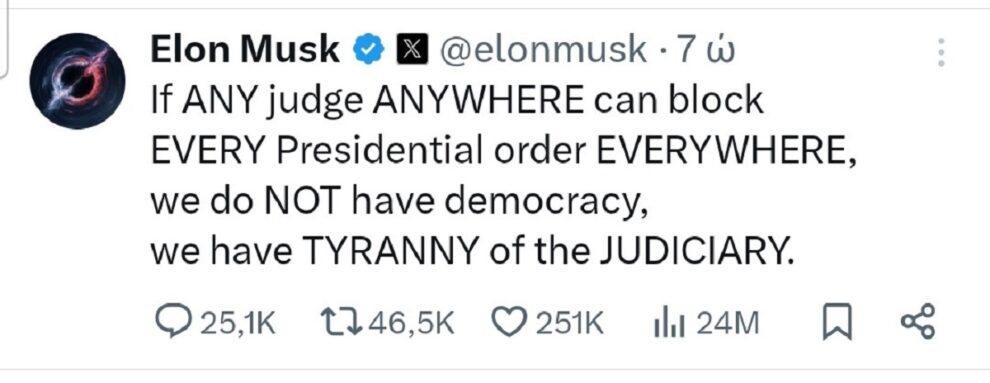
Task: Click the repost arrows icon
Action: pyautogui.click(x=342, y=322)
